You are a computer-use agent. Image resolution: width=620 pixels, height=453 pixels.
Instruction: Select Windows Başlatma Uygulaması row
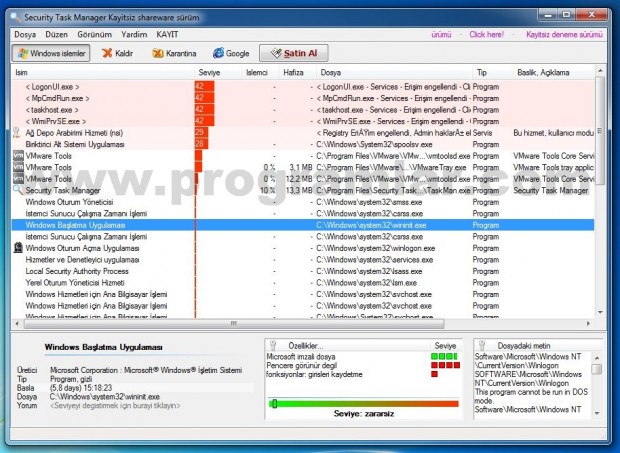pyautogui.click(x=303, y=225)
